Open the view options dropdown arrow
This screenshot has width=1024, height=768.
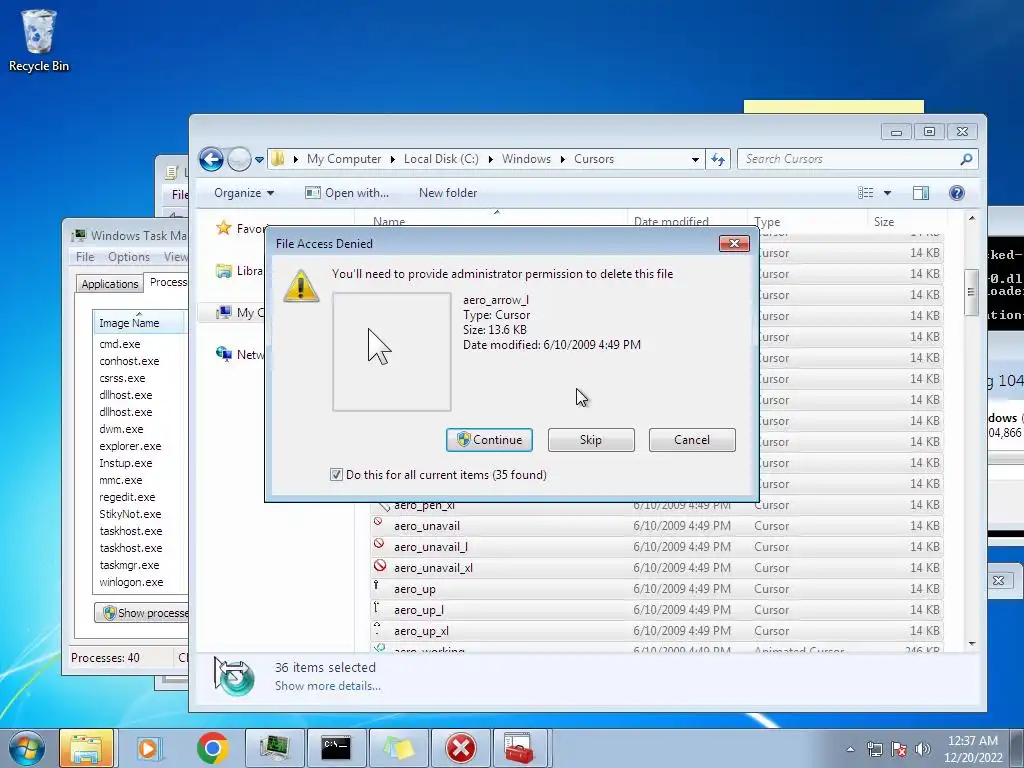[x=887, y=193]
